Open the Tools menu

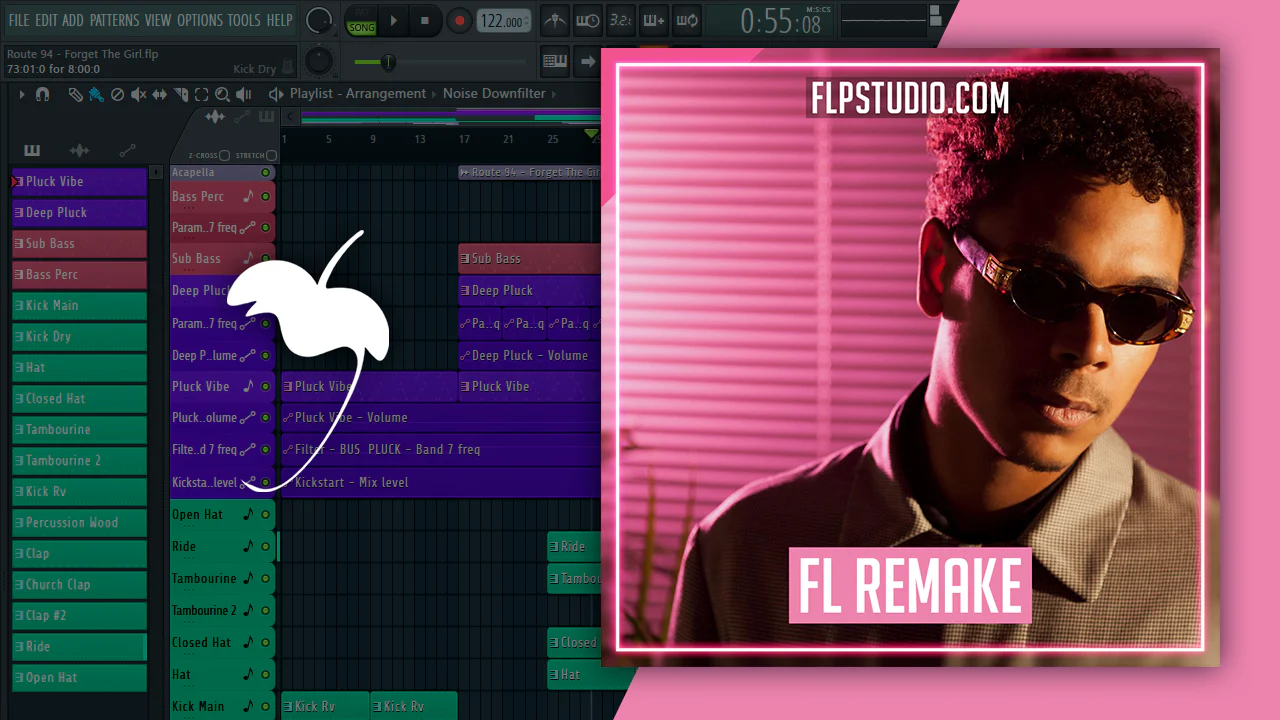(244, 20)
